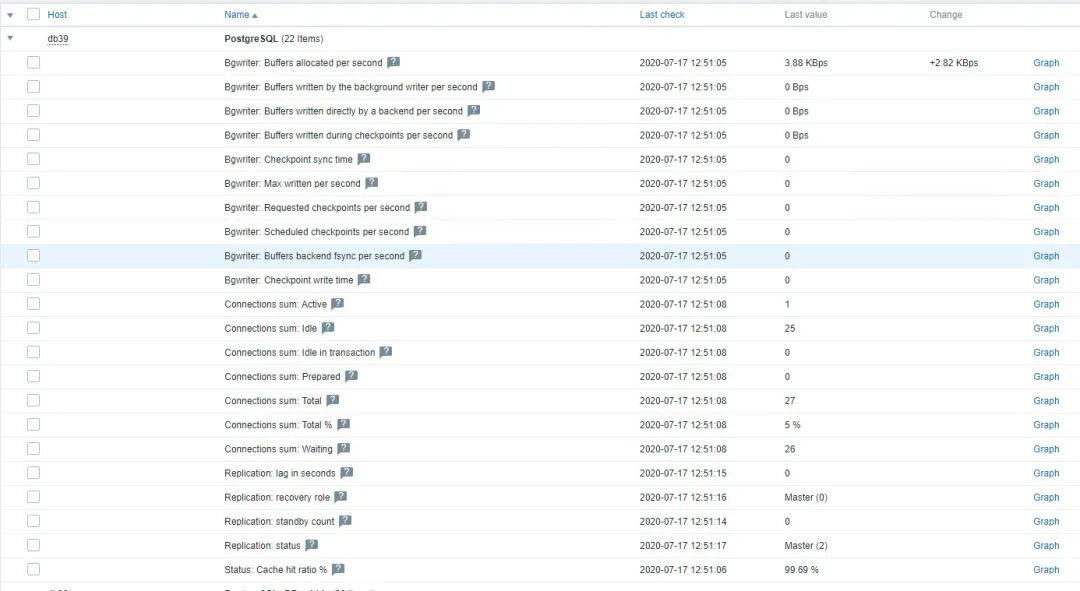Open help icon for Connections sum: Total %
This screenshot has height=591, width=1080.
(x=344, y=424)
